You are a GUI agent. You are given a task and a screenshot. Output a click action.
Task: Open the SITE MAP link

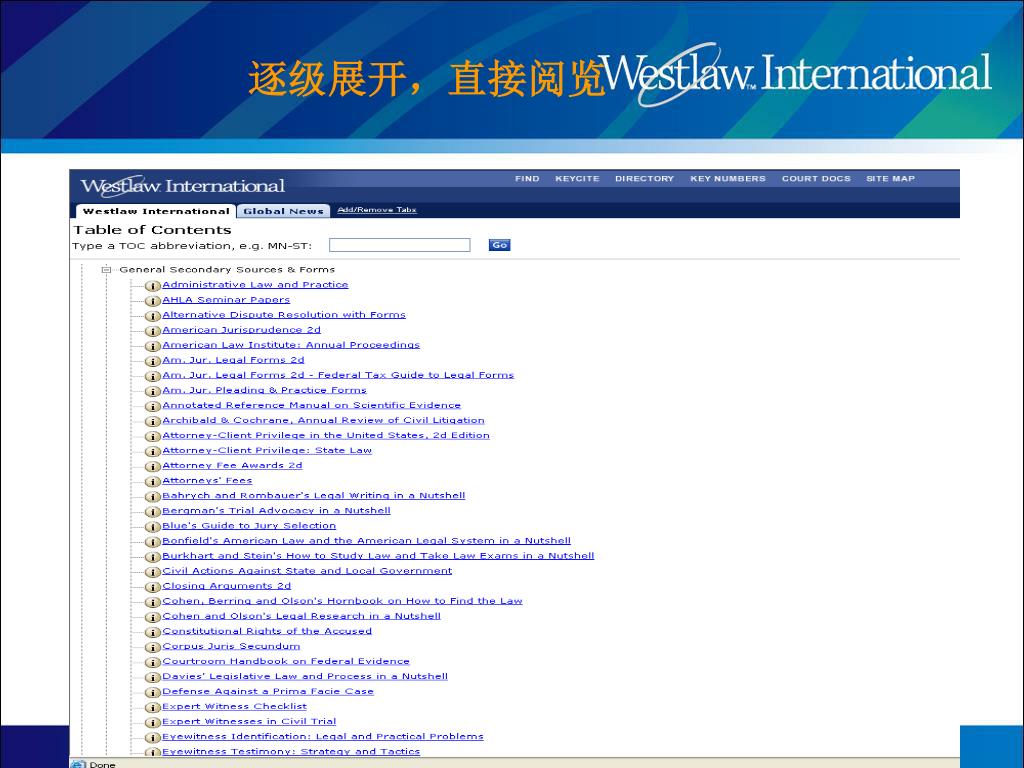tap(890, 179)
